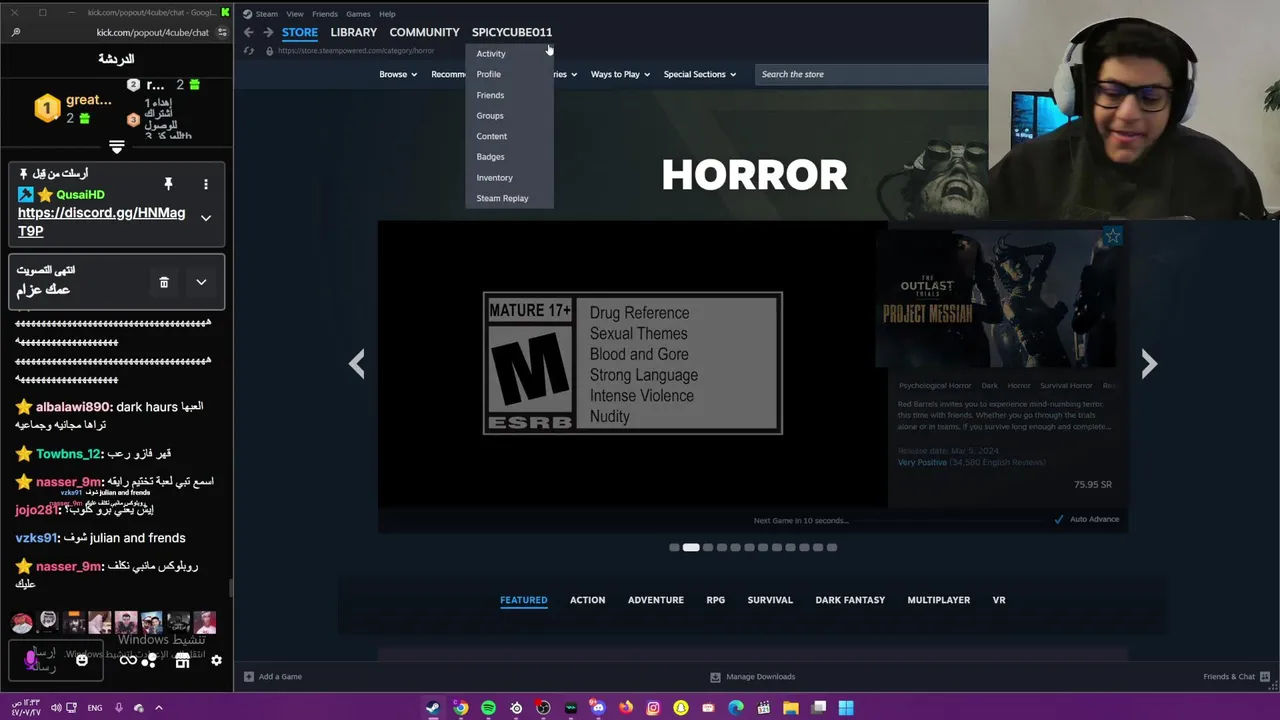Open Manage Downloads
This screenshot has width=1280, height=720.
753,677
